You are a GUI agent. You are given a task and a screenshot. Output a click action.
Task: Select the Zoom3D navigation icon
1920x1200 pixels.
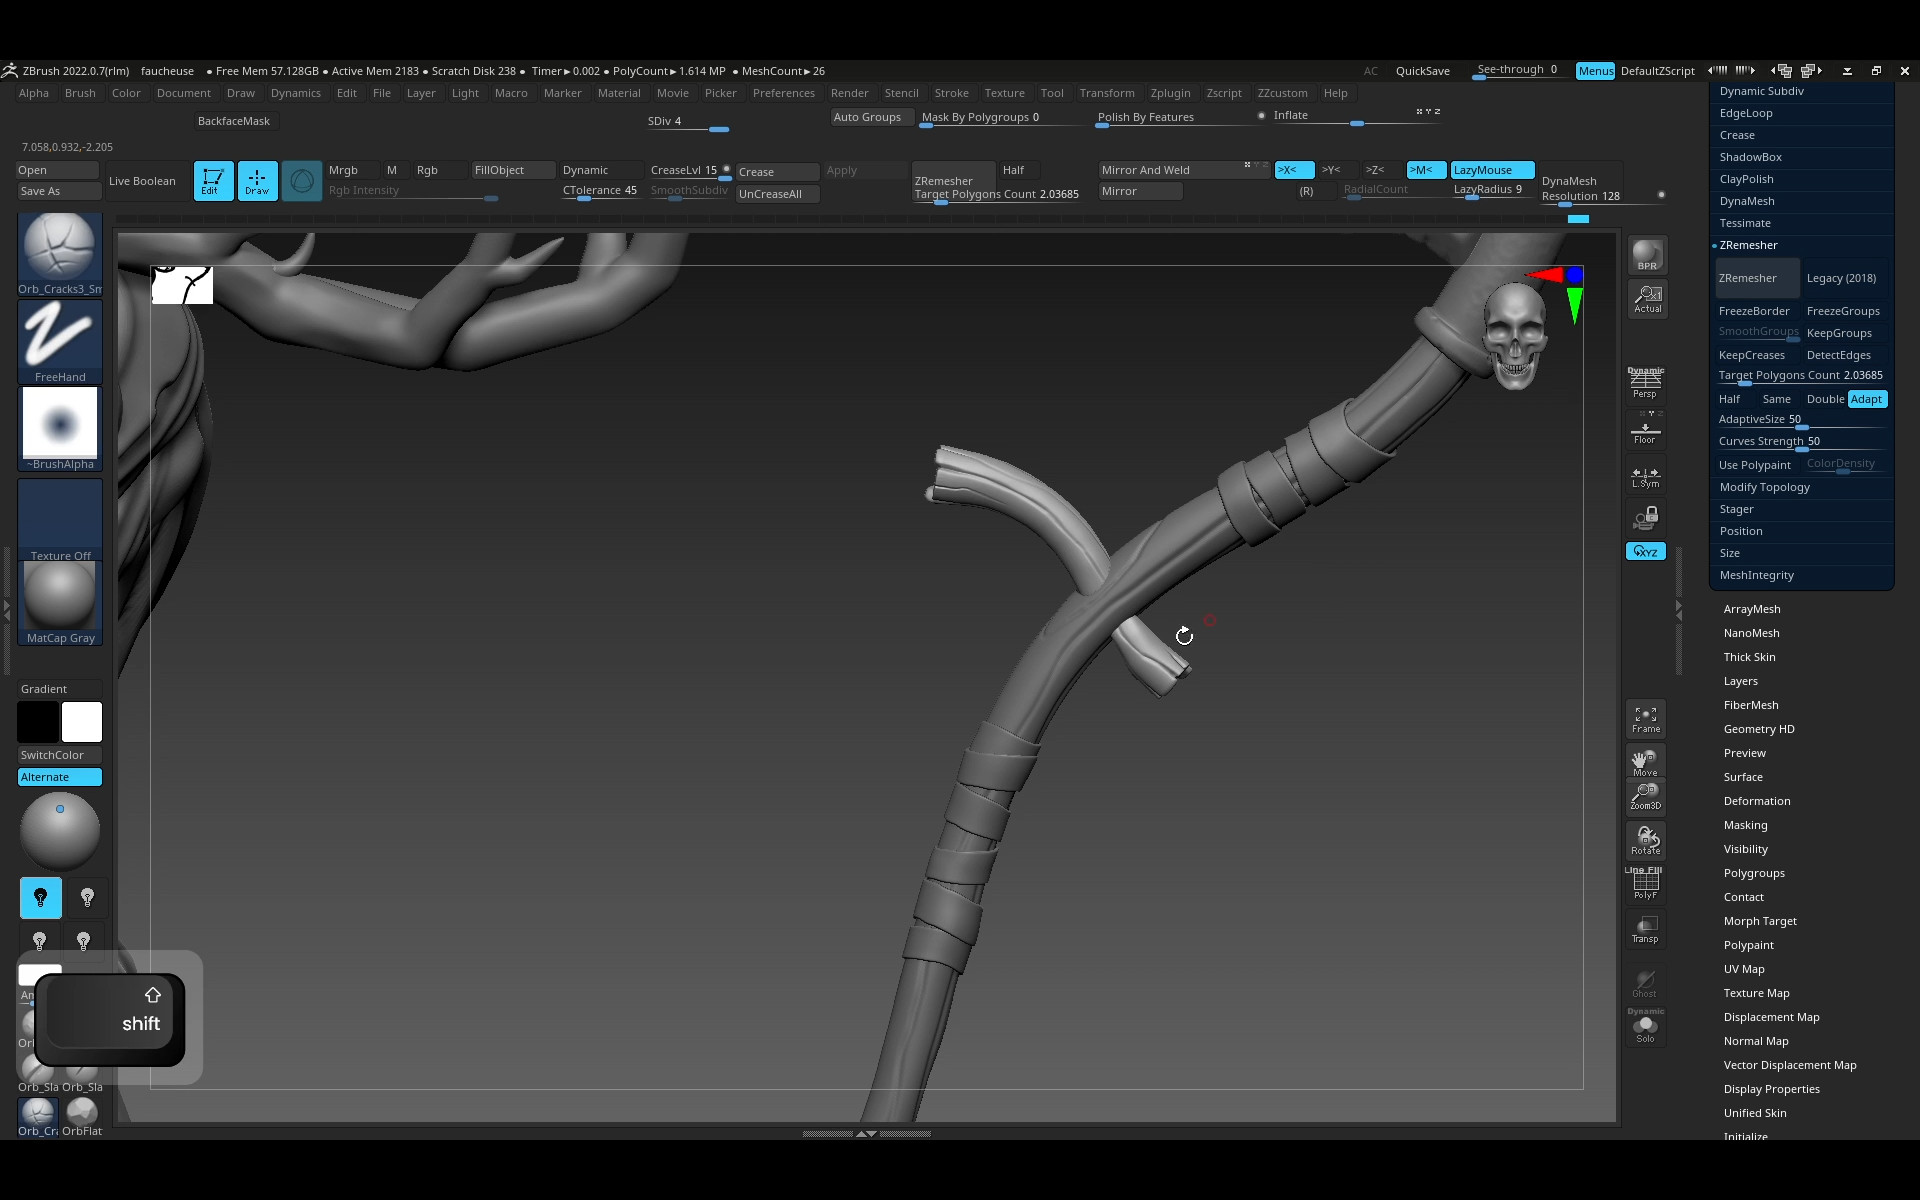[x=1645, y=796]
